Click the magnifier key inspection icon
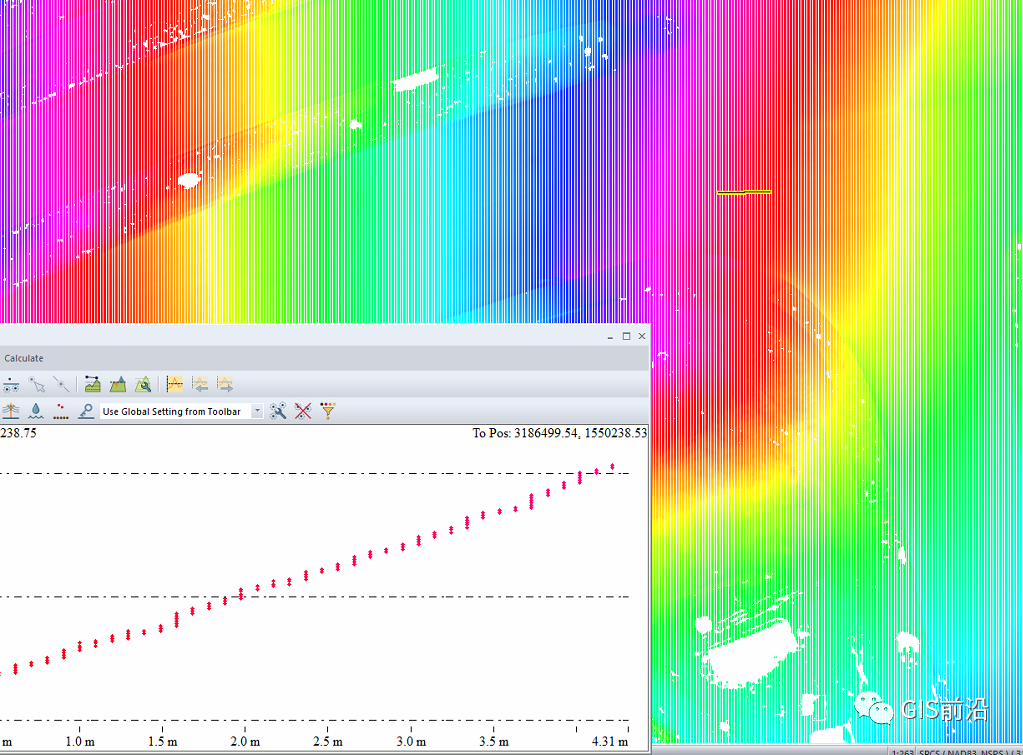Viewport: 1023px width, 755px height. [85, 411]
